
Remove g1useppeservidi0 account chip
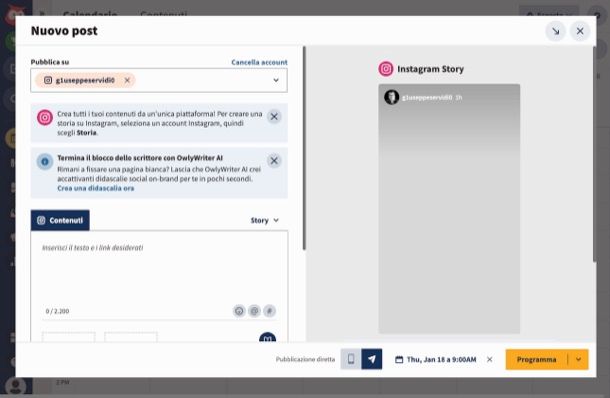coord(127,80)
